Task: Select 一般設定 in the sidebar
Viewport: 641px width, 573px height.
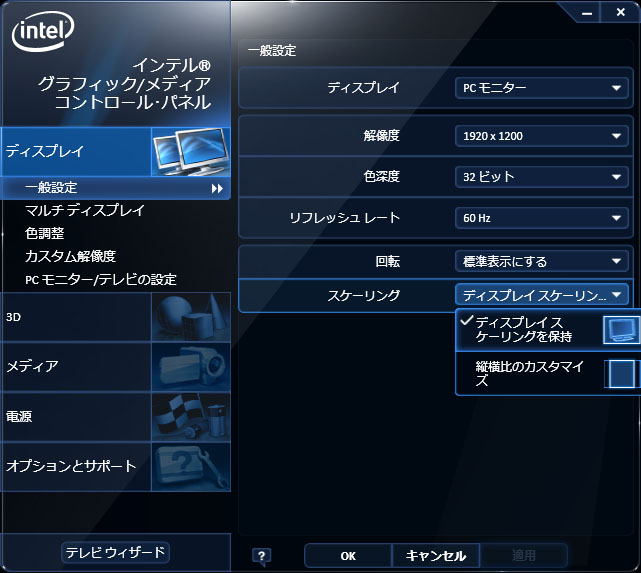Action: (116, 188)
